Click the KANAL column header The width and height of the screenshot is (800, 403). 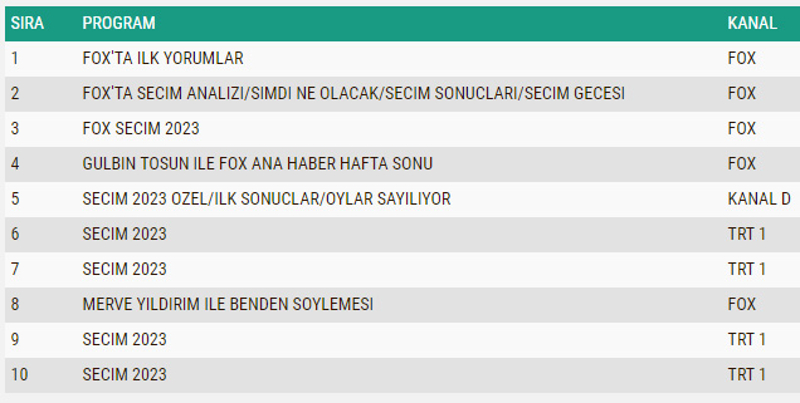coord(752,23)
